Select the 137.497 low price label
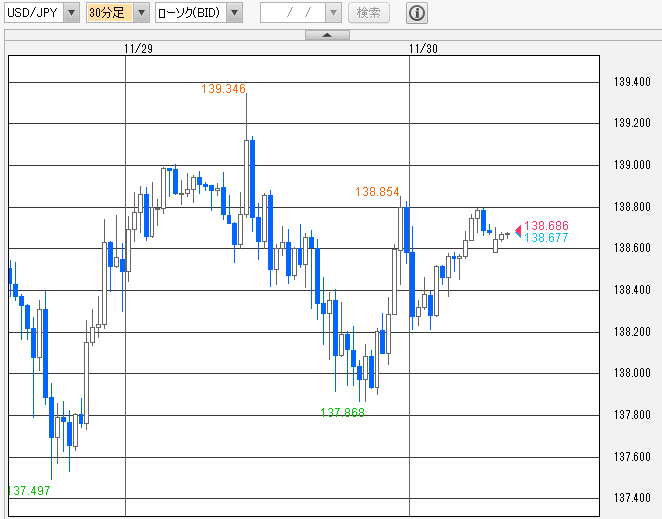This screenshot has height=519, width=662. [x=29, y=491]
